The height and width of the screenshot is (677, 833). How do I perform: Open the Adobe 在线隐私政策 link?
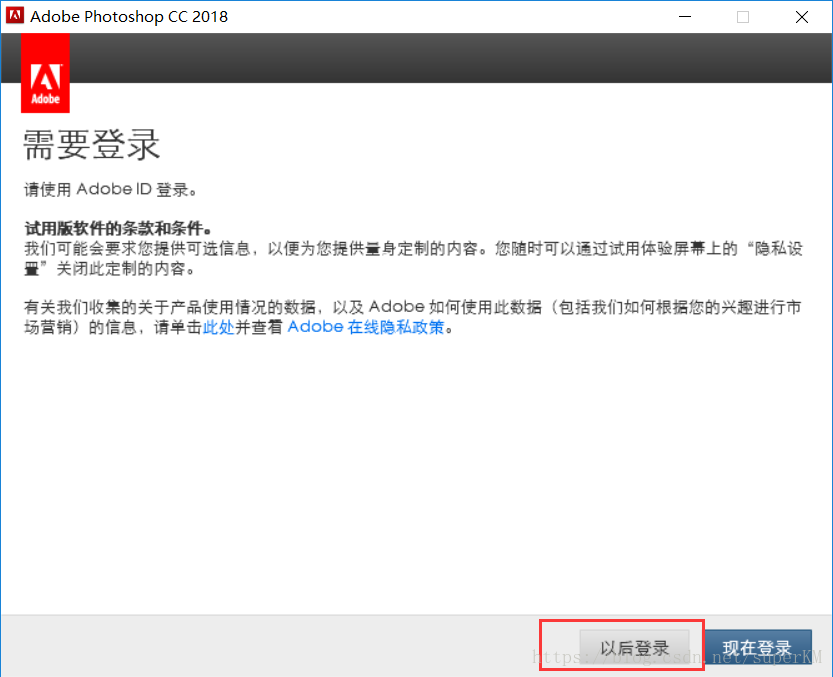pyautogui.click(x=366, y=327)
